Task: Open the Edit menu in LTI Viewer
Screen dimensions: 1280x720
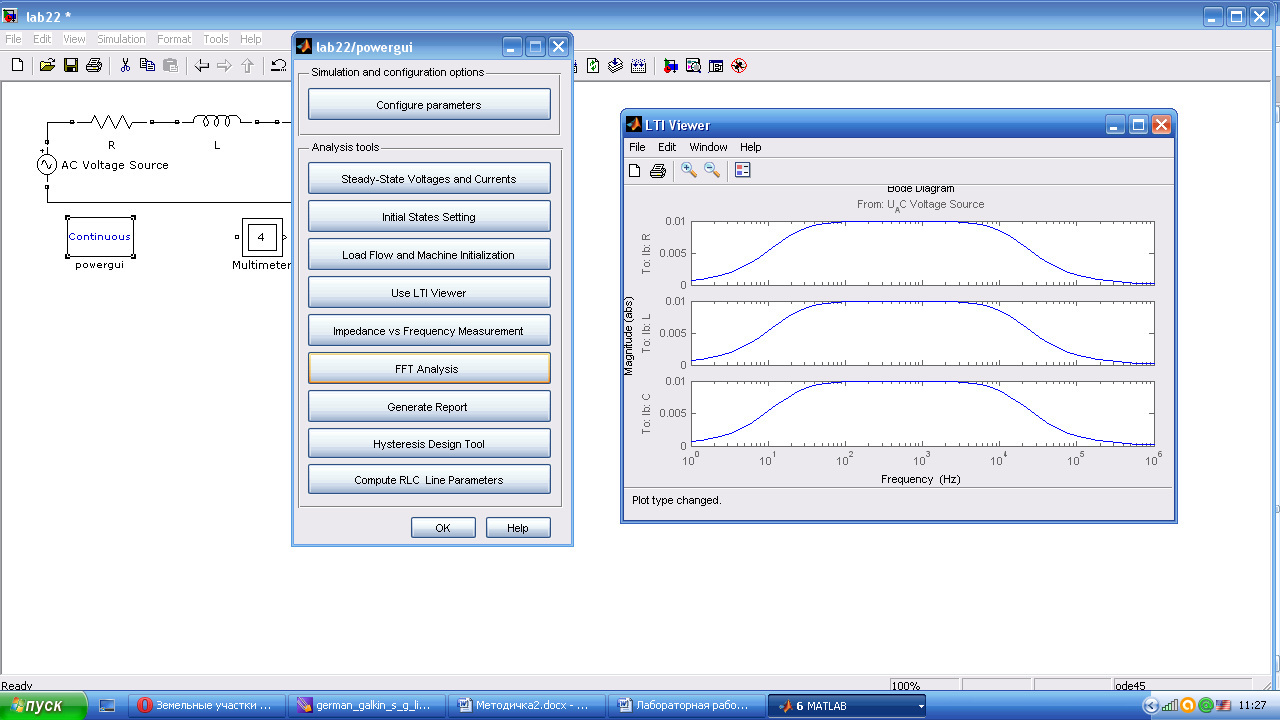Action: 667,147
